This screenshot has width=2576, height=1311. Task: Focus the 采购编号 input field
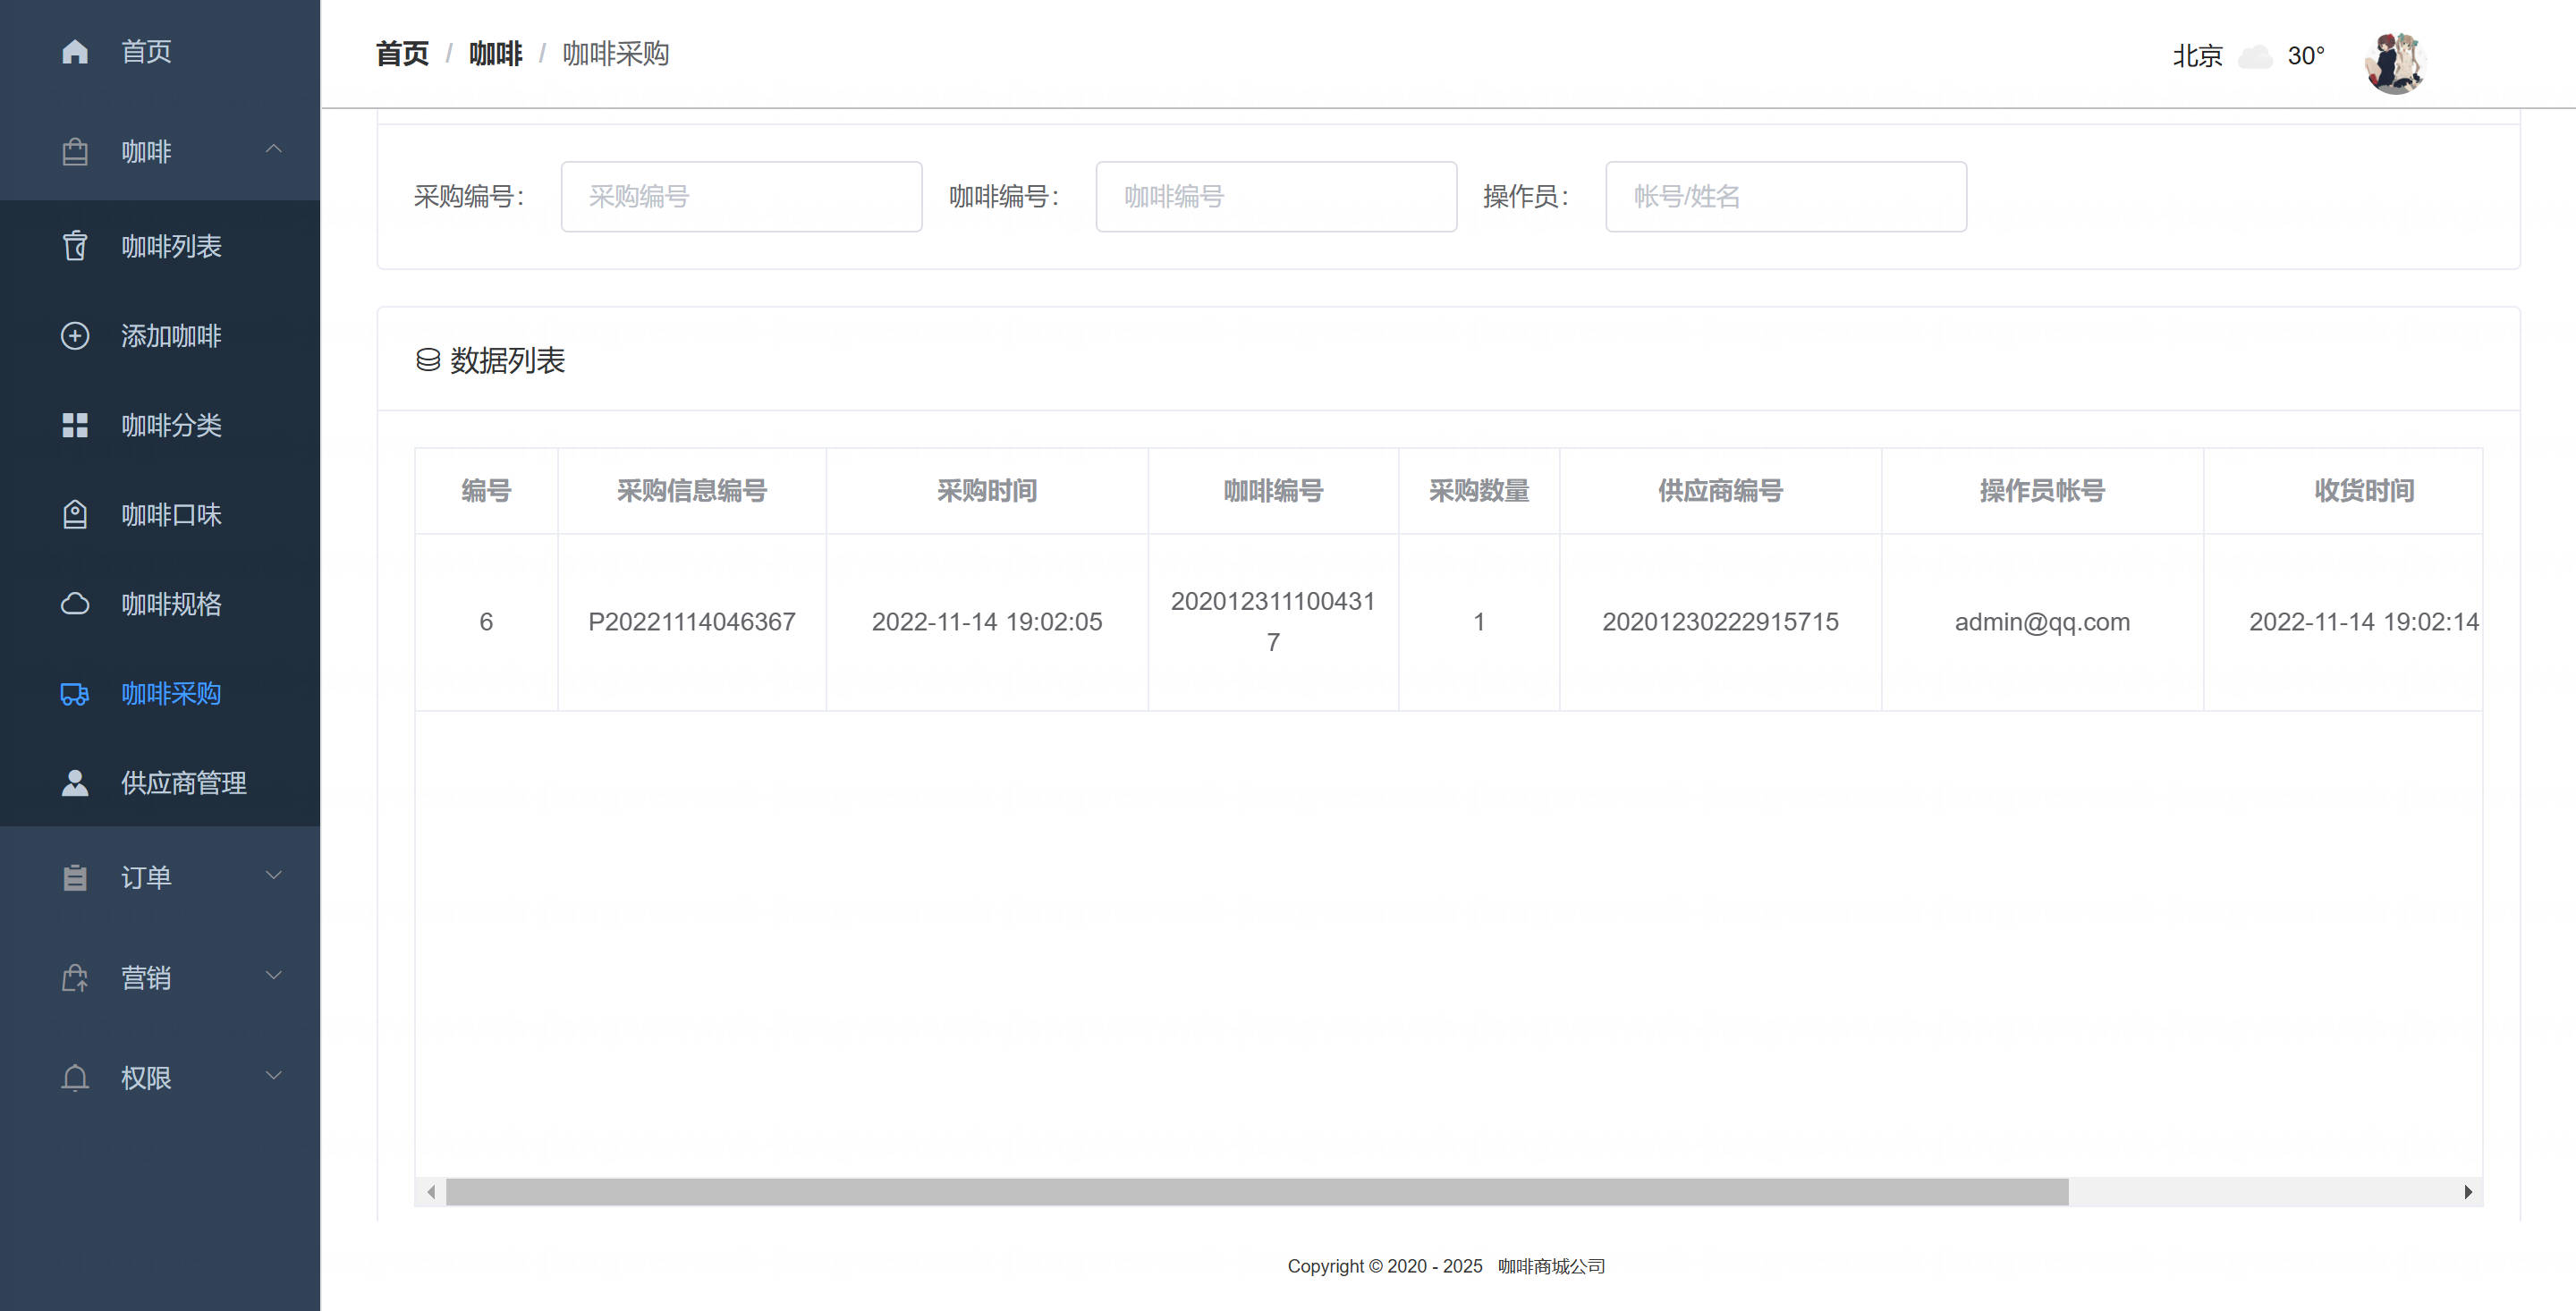pos(741,197)
